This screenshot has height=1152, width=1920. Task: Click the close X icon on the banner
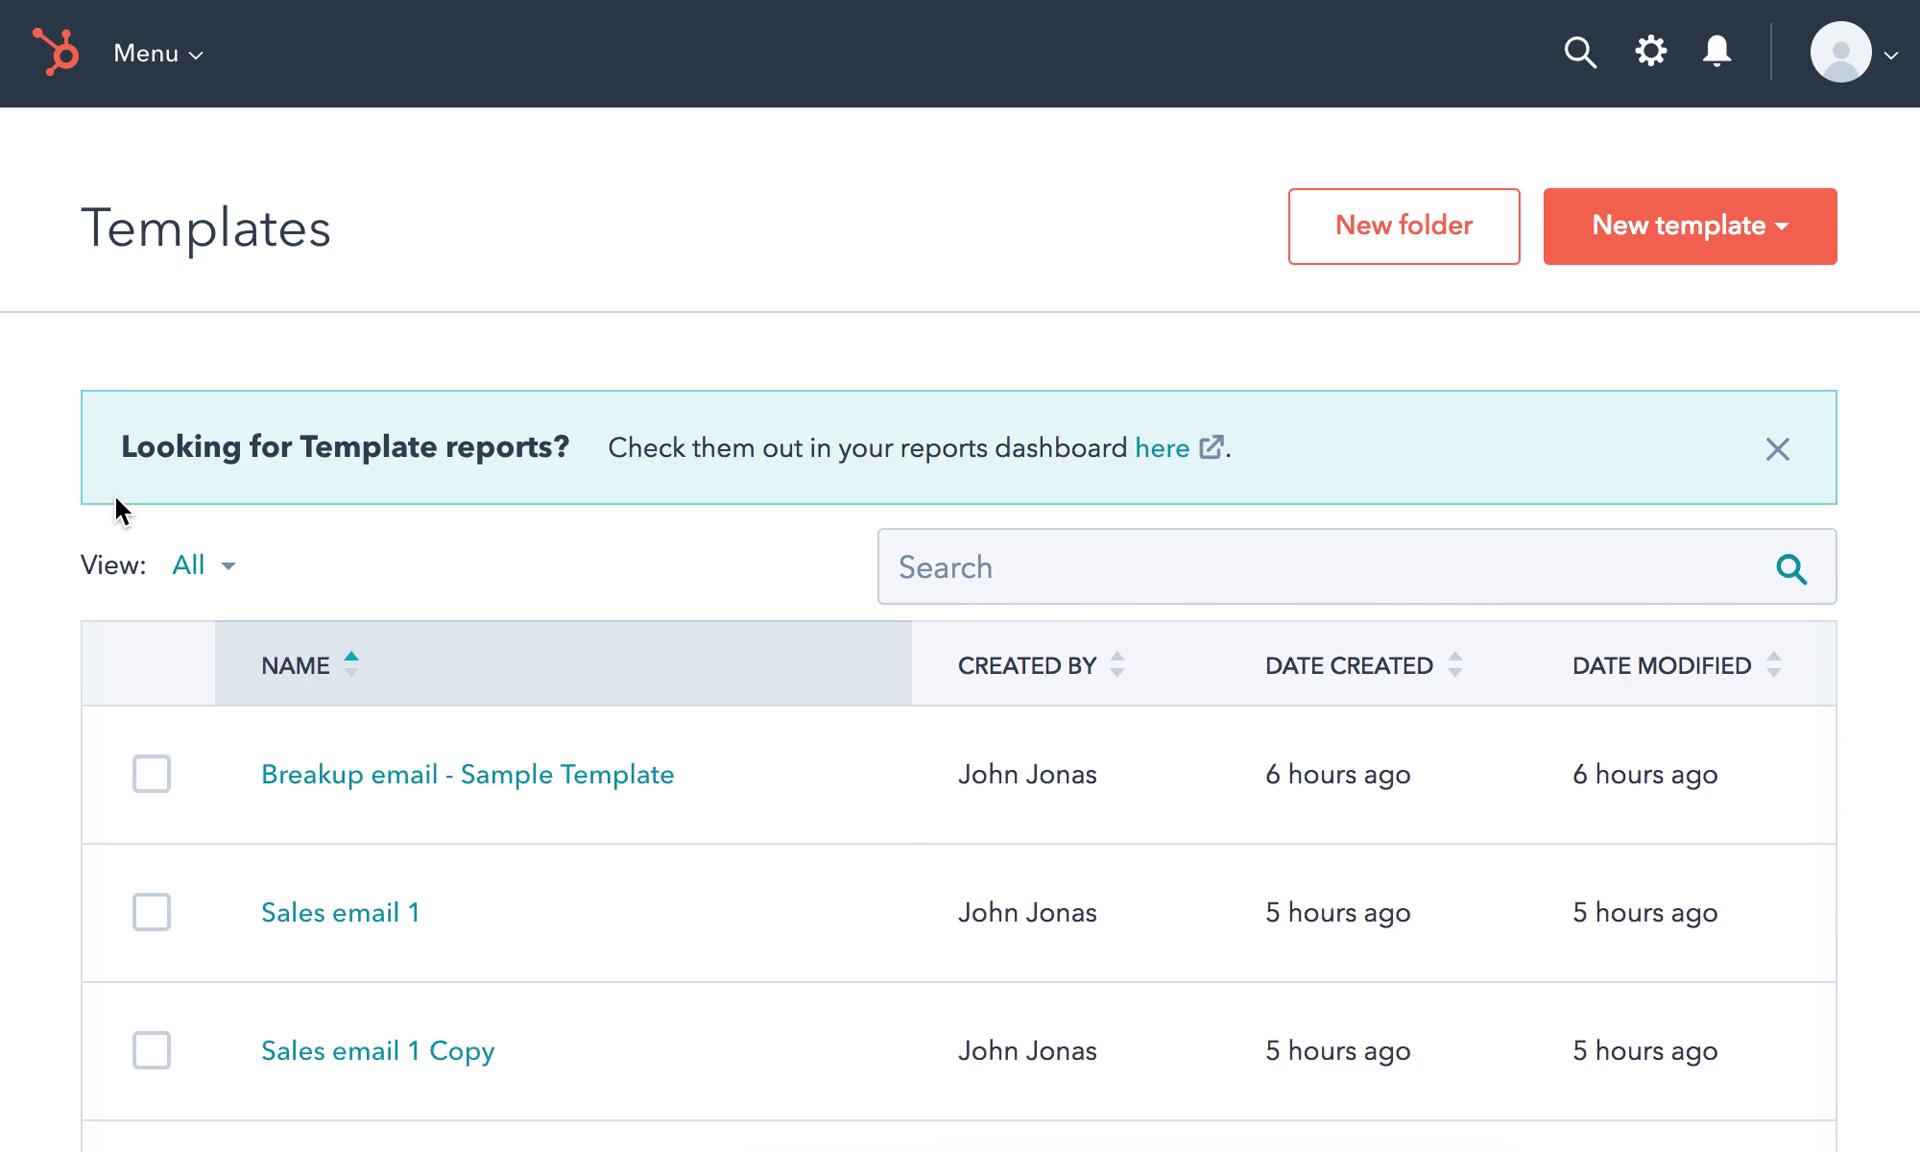point(1777,448)
